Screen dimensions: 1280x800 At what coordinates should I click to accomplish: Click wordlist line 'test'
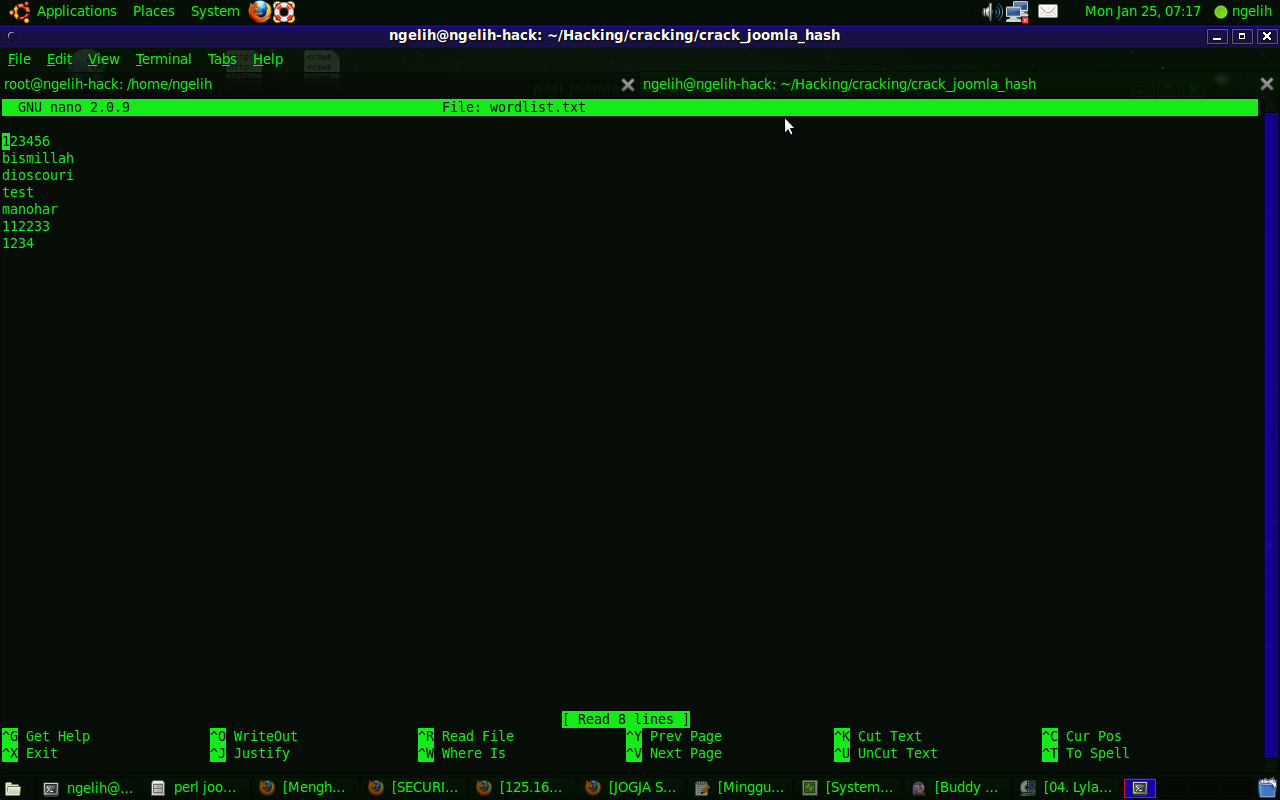pos(18,192)
